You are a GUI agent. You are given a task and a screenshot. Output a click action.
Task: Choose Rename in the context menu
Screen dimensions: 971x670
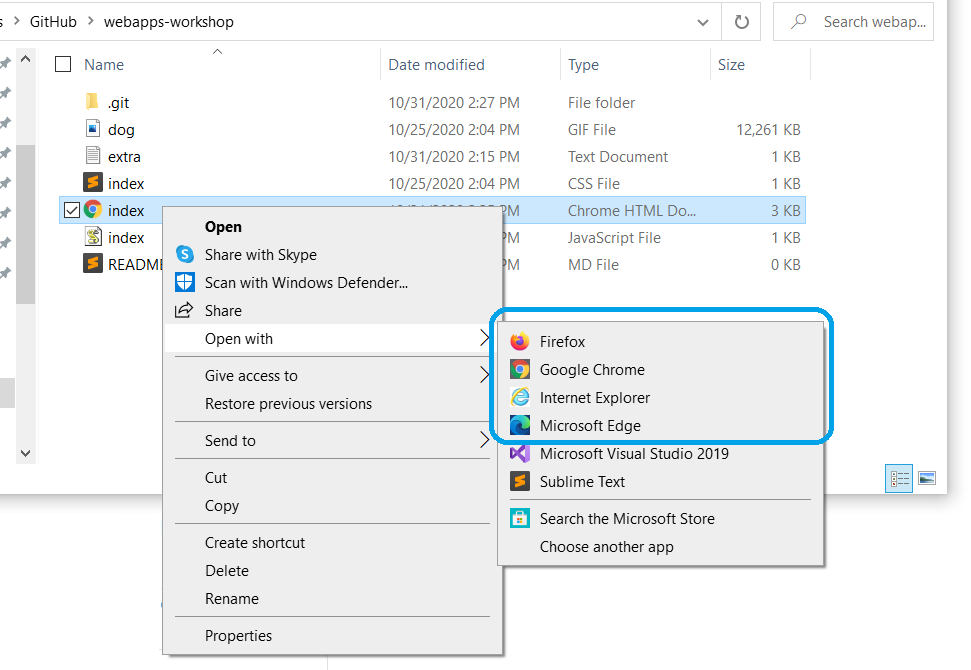[x=231, y=599]
